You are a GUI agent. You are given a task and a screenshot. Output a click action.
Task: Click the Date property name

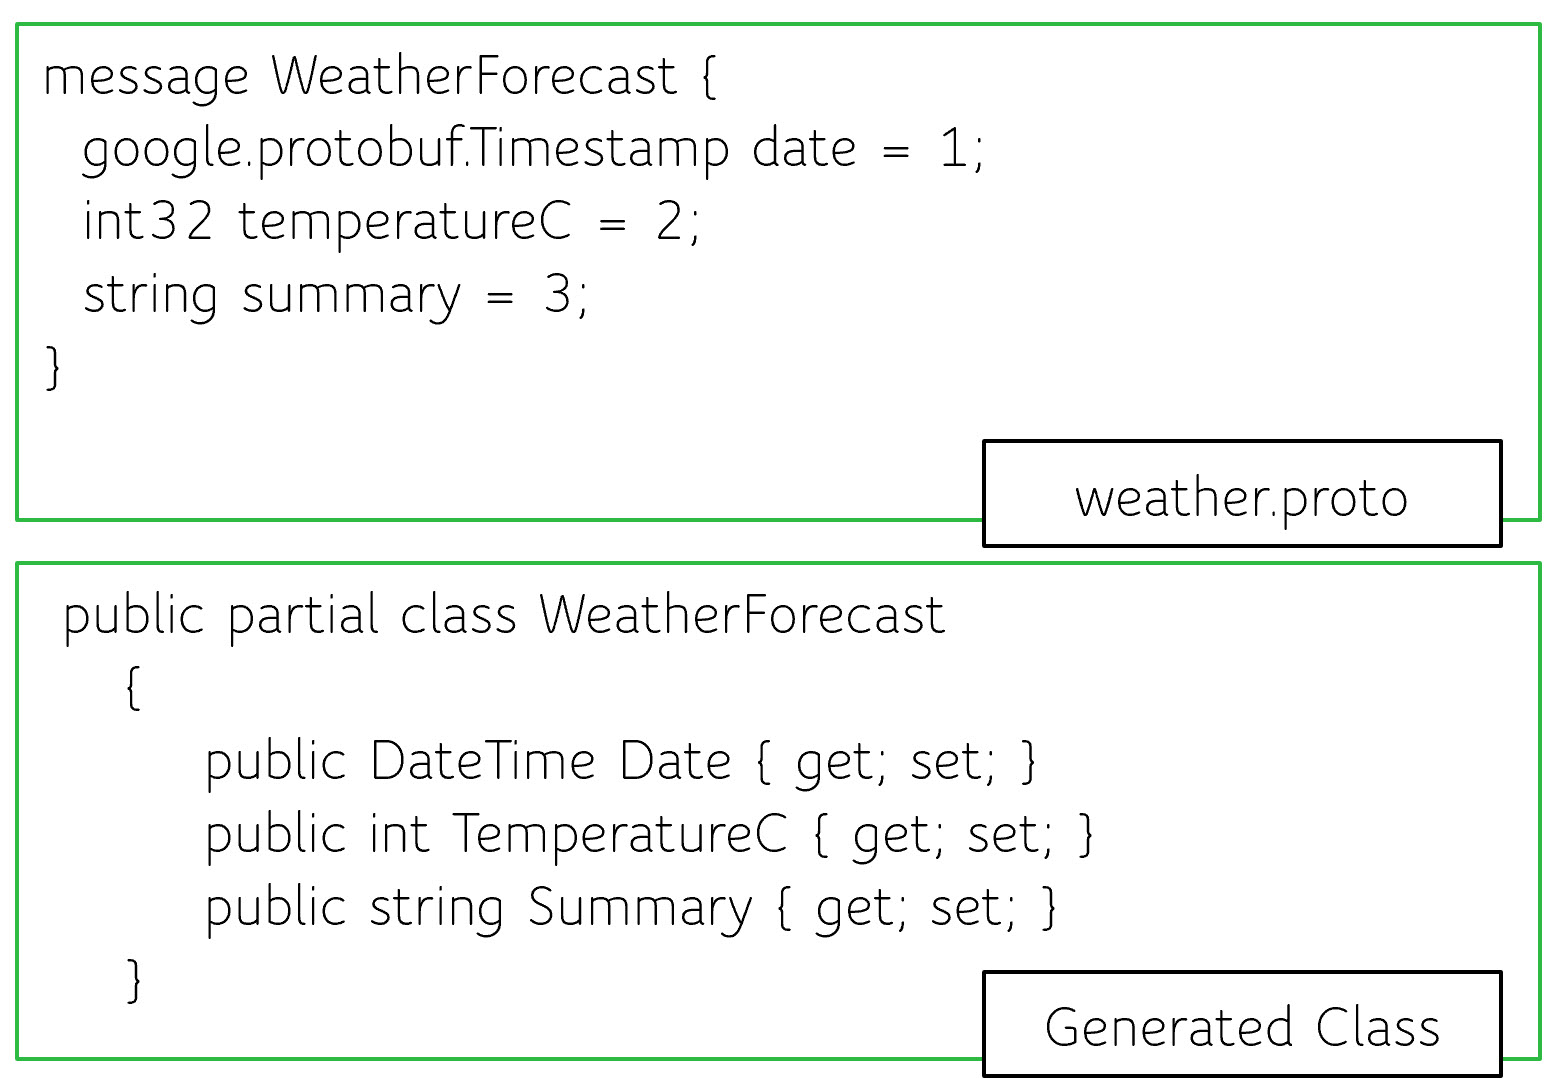tap(675, 762)
